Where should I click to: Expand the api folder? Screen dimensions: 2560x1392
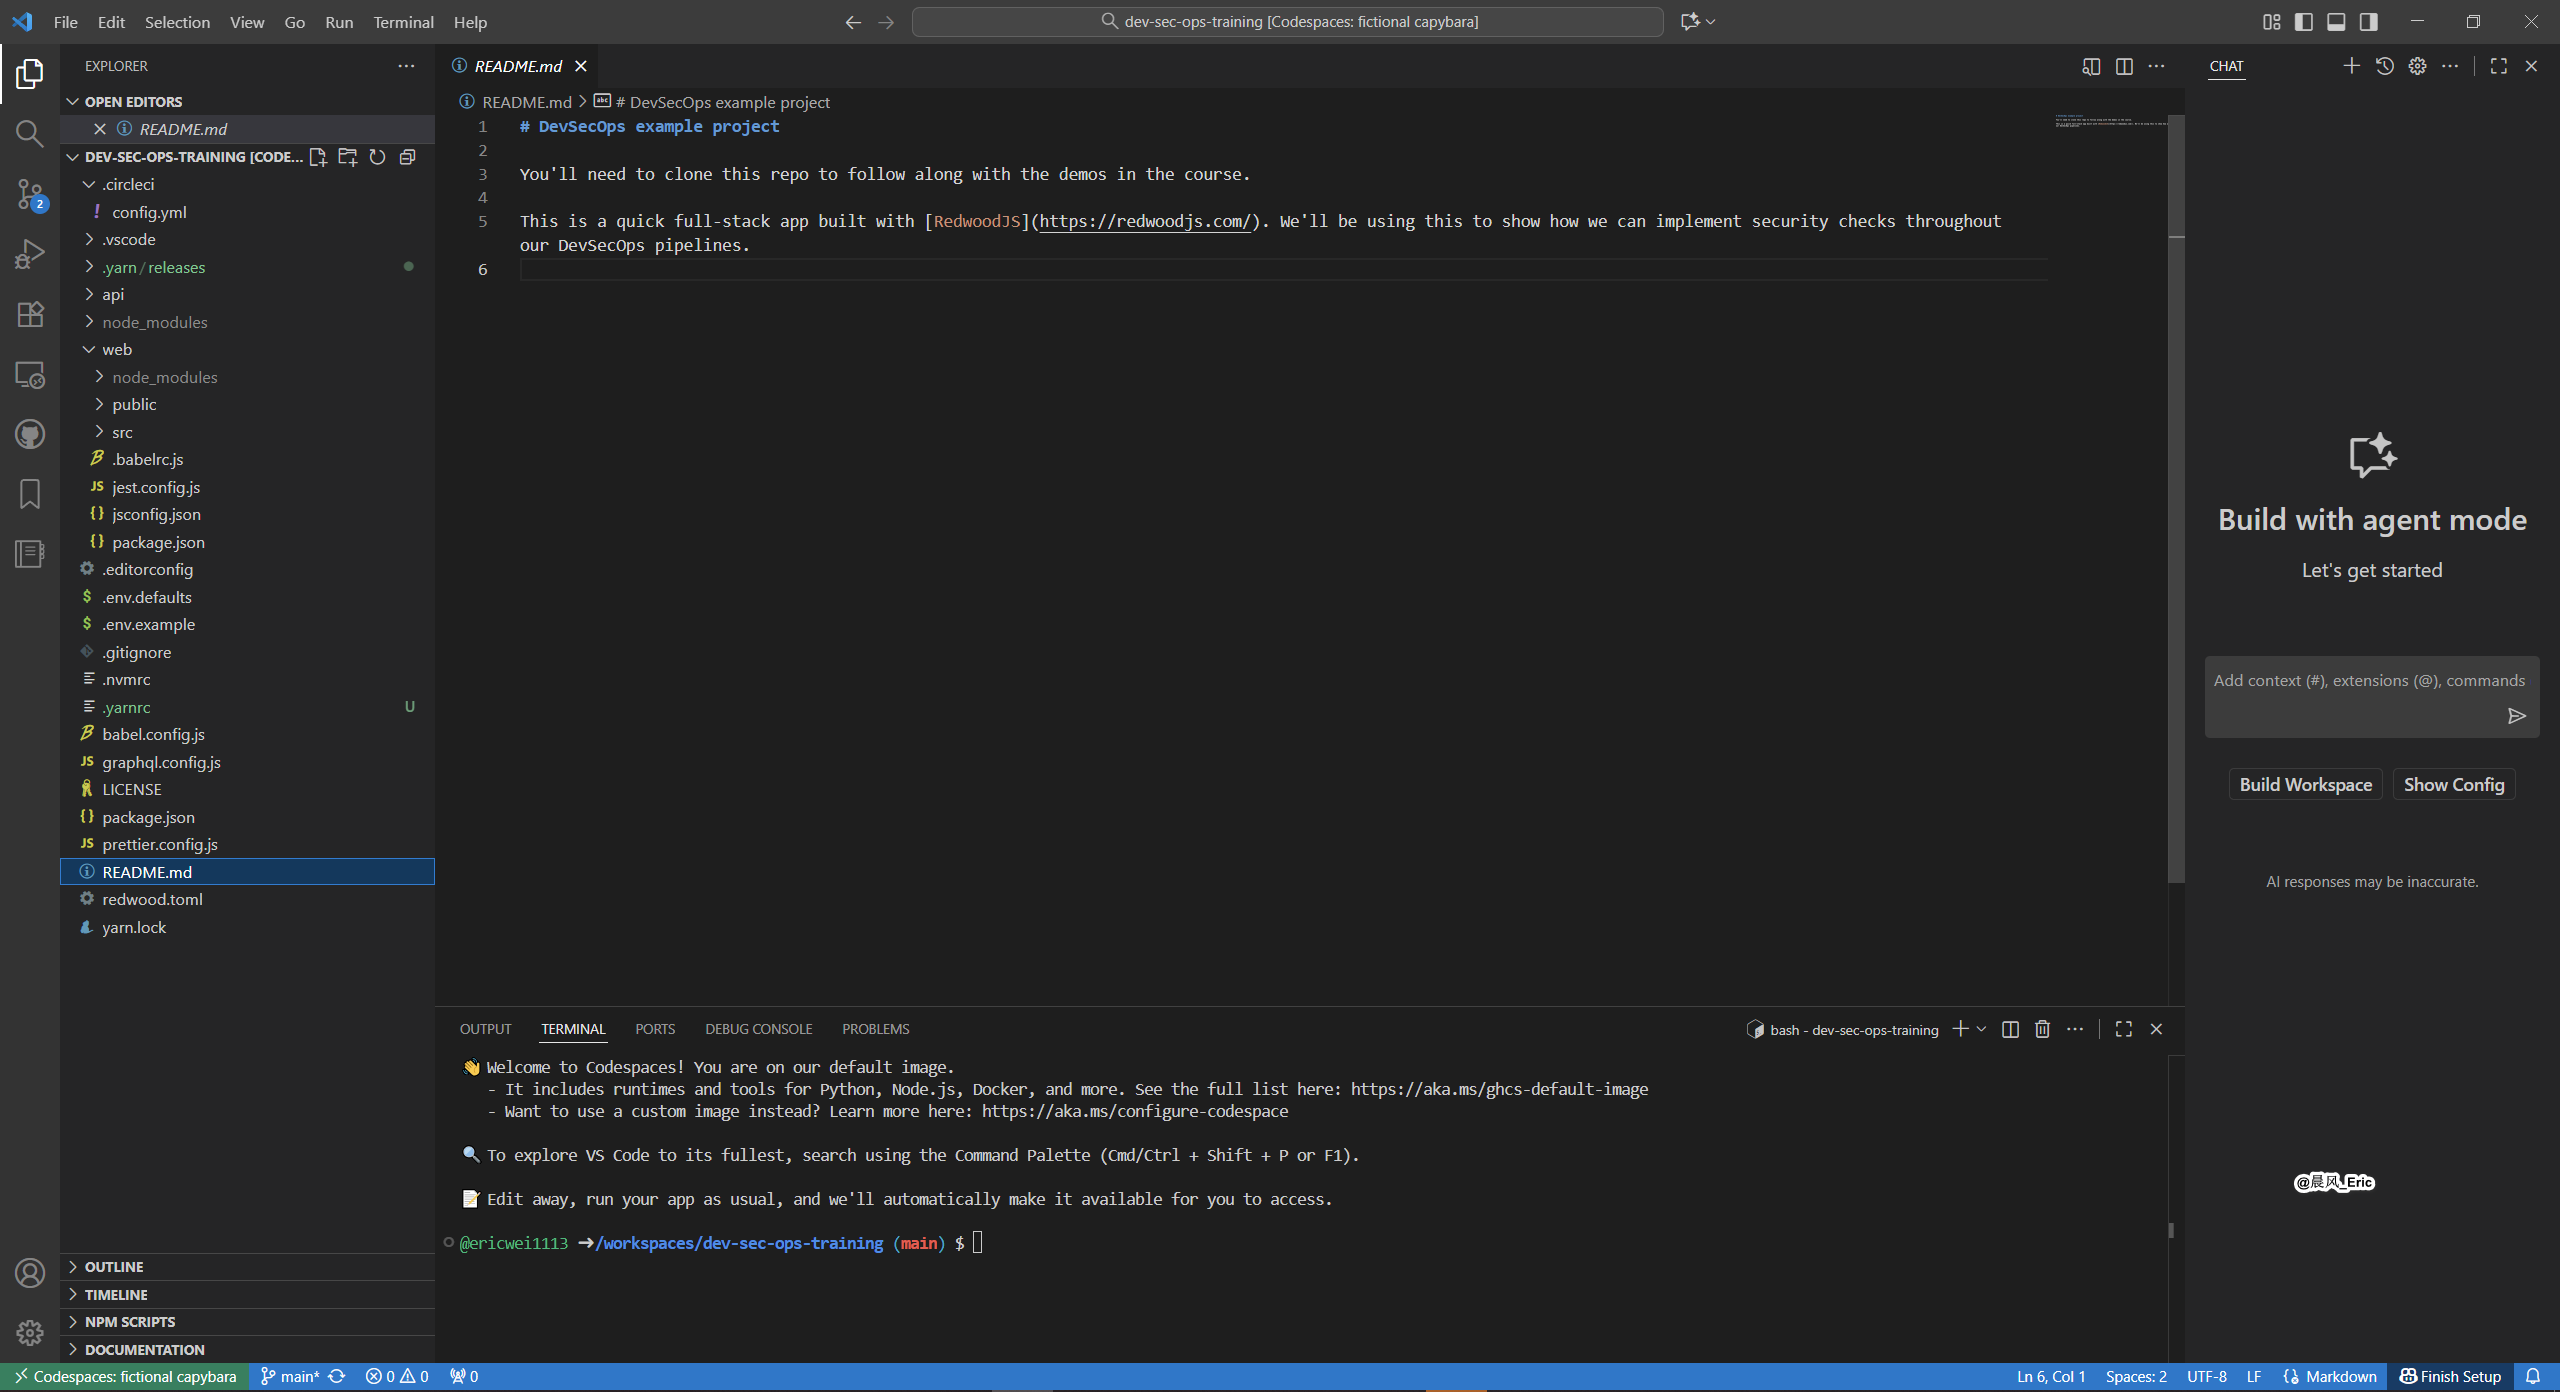[113, 294]
